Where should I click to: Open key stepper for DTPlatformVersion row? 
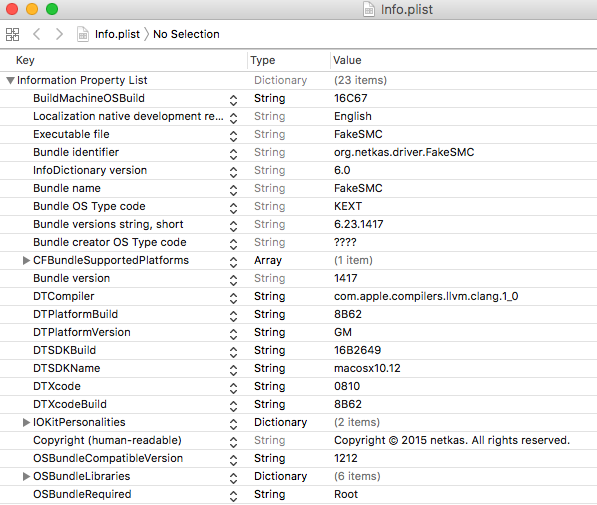point(233,334)
